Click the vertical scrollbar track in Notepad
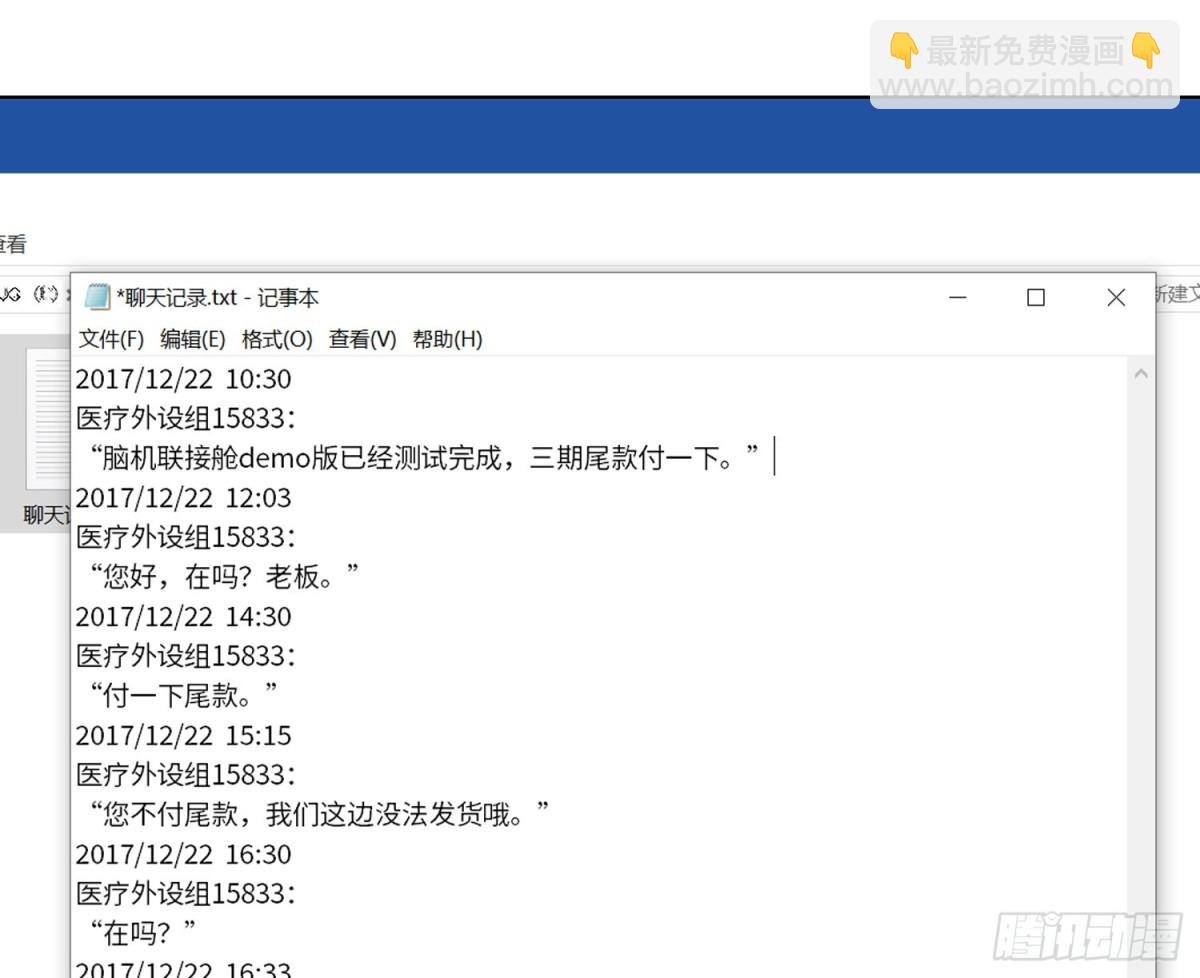Image resolution: width=1200 pixels, height=978 pixels. coord(1141,650)
